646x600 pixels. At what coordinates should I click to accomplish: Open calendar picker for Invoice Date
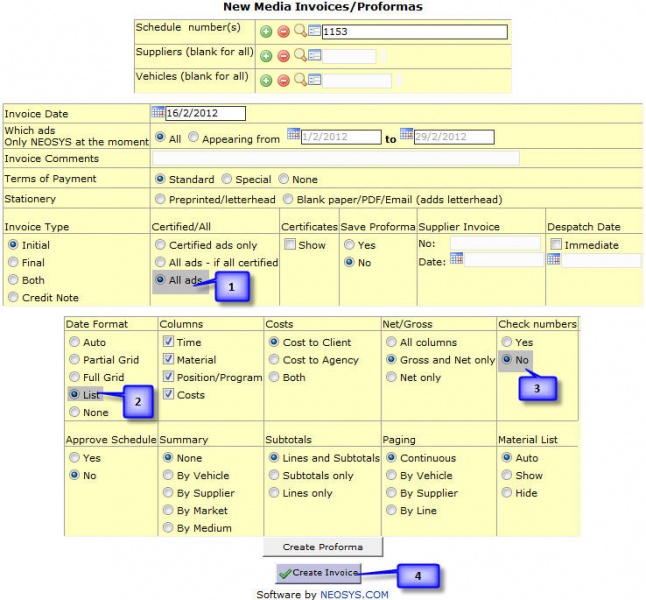pos(158,112)
